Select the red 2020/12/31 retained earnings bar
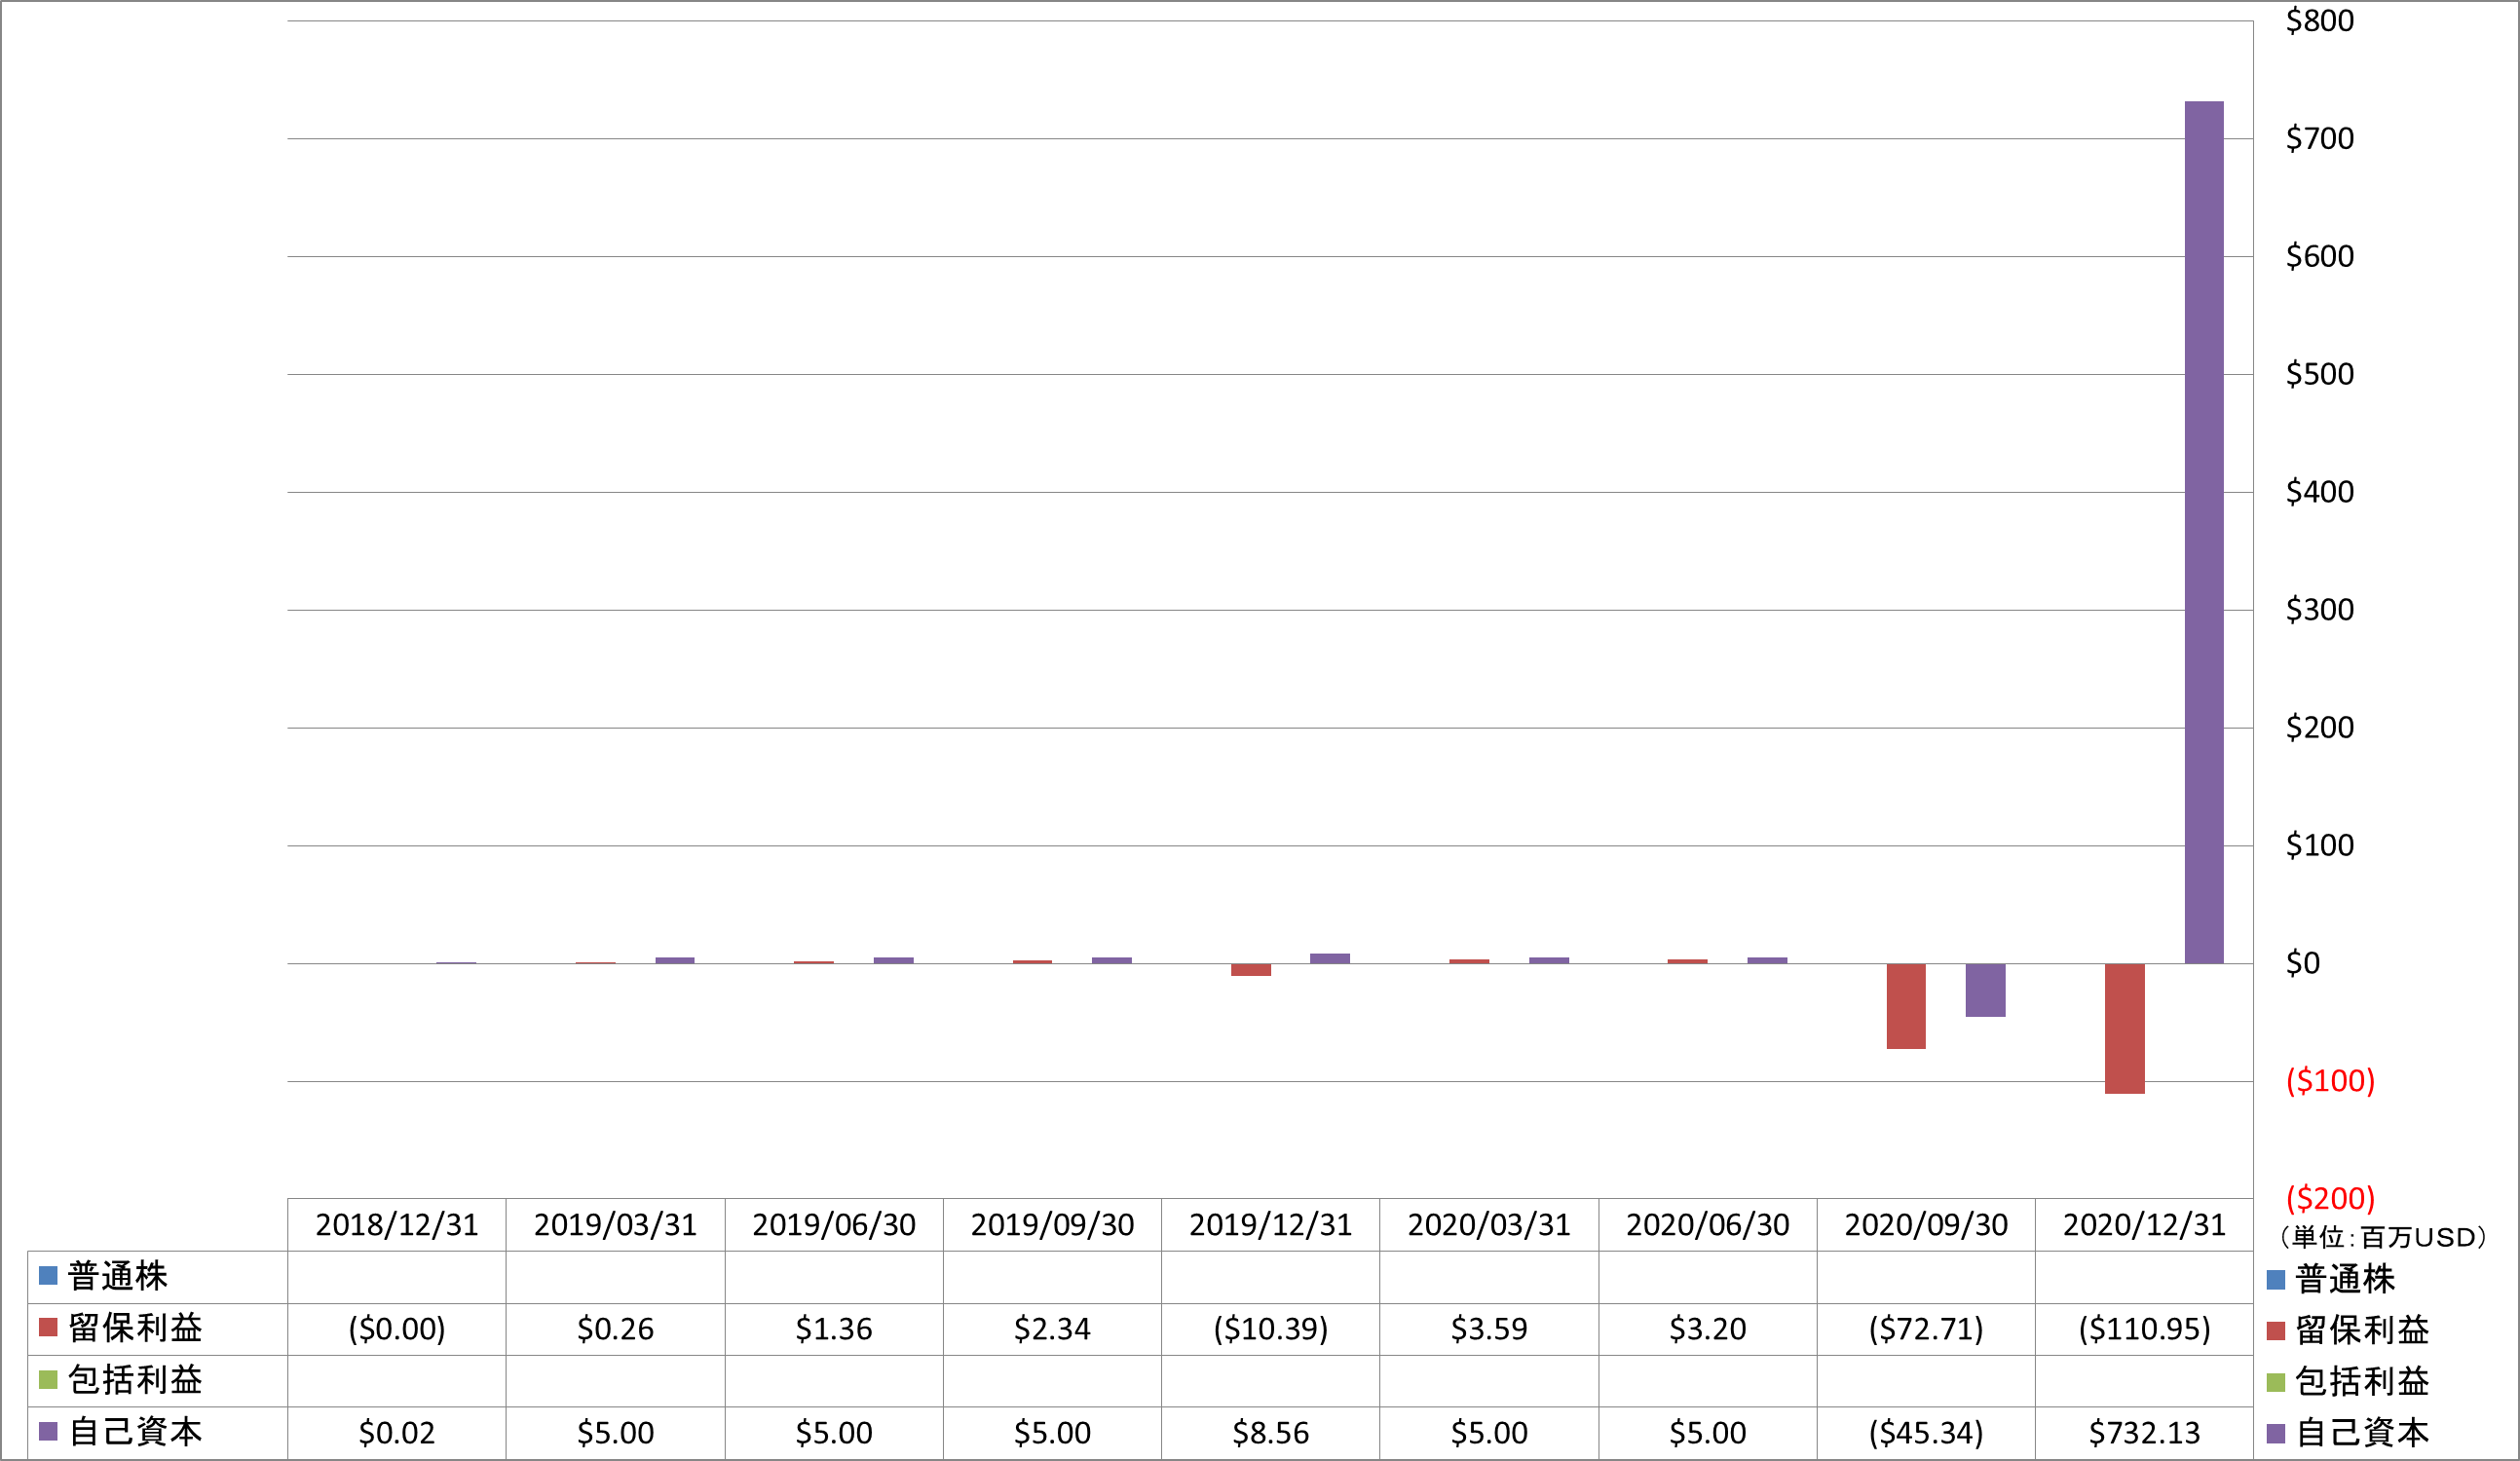 pos(2125,1029)
